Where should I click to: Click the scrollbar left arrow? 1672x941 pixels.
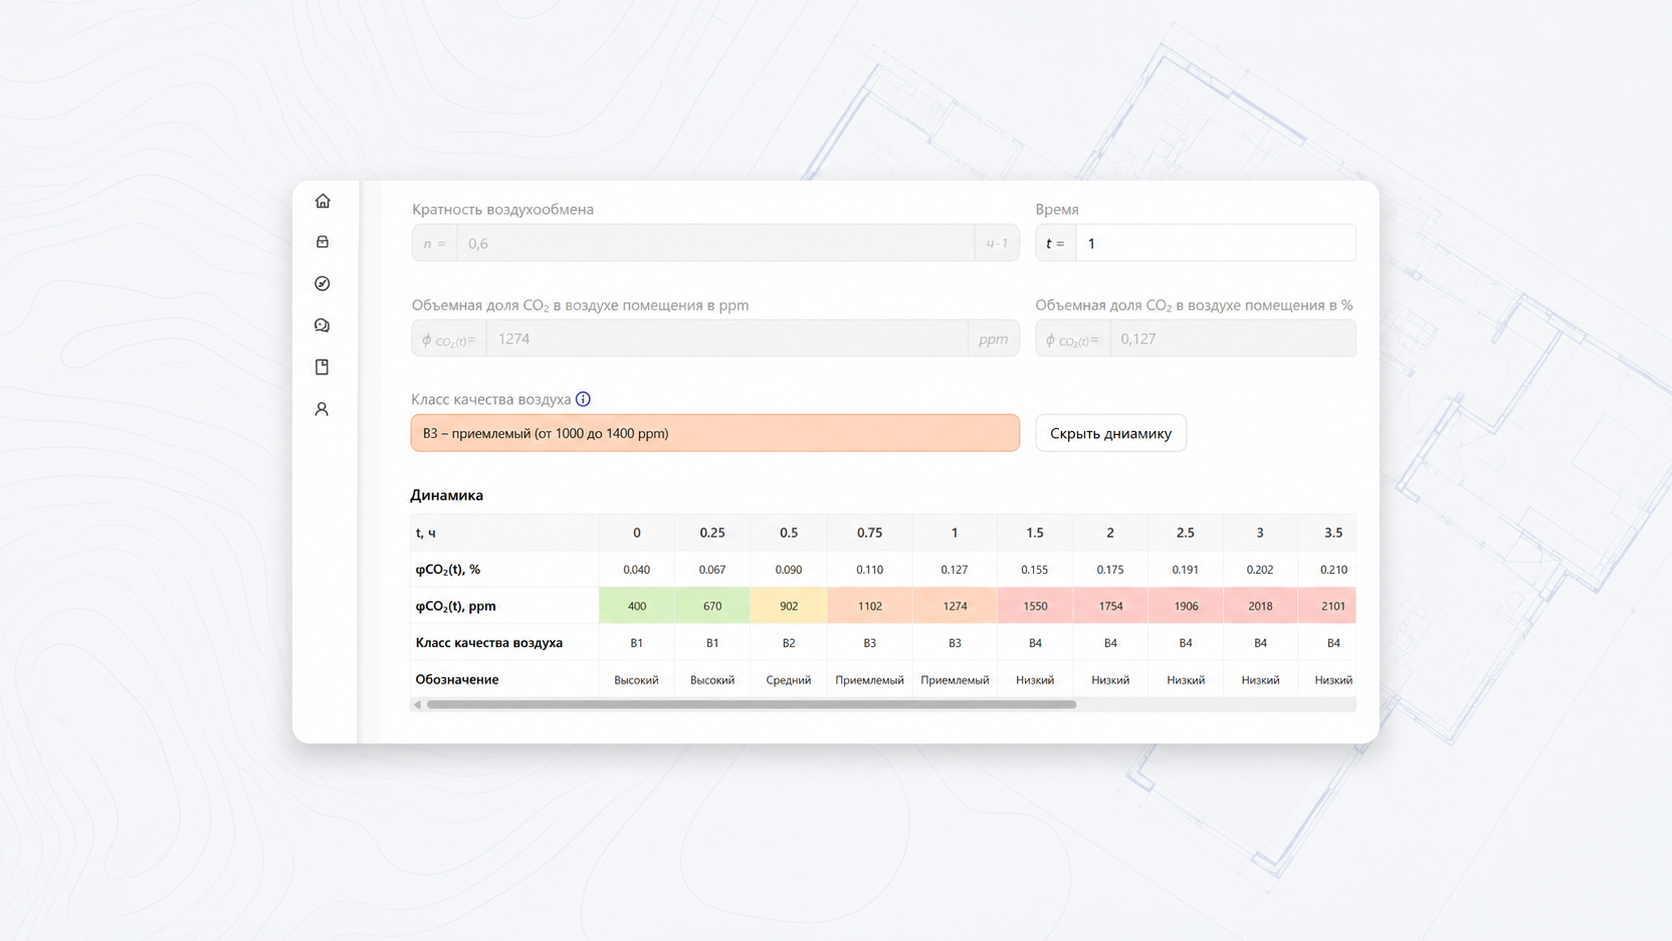pyautogui.click(x=418, y=705)
